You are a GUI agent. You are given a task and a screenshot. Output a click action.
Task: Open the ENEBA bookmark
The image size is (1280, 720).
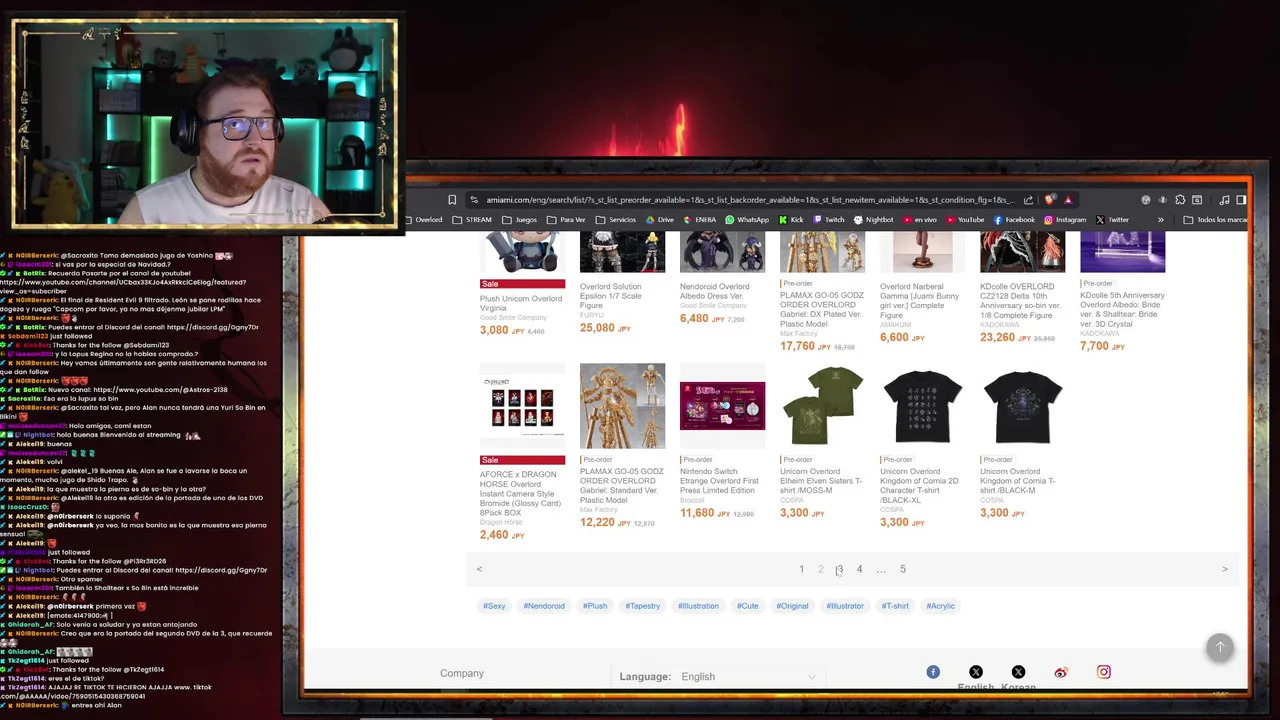pos(700,220)
